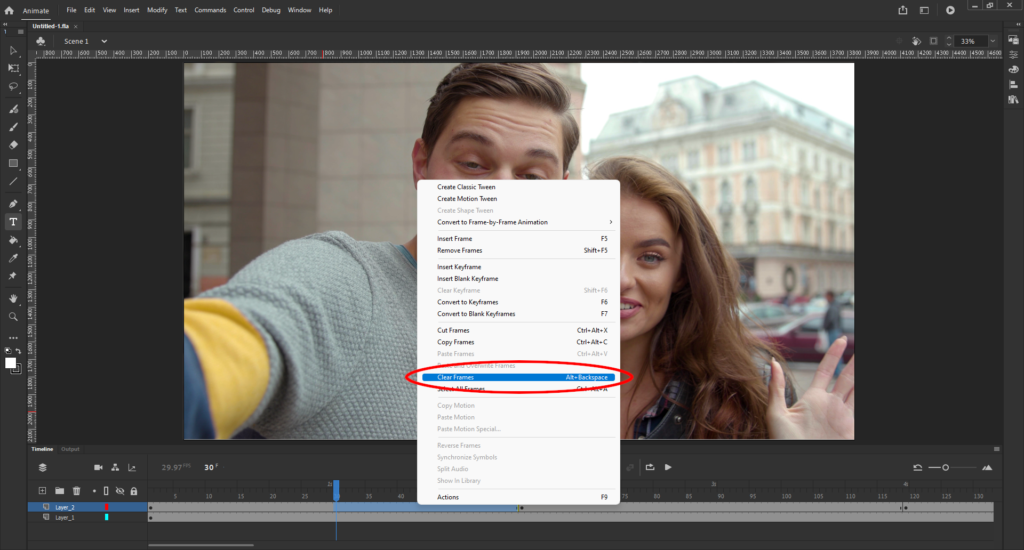This screenshot has width=1024, height=550.
Task: Activate the Paint Bucket tool
Action: [13, 240]
